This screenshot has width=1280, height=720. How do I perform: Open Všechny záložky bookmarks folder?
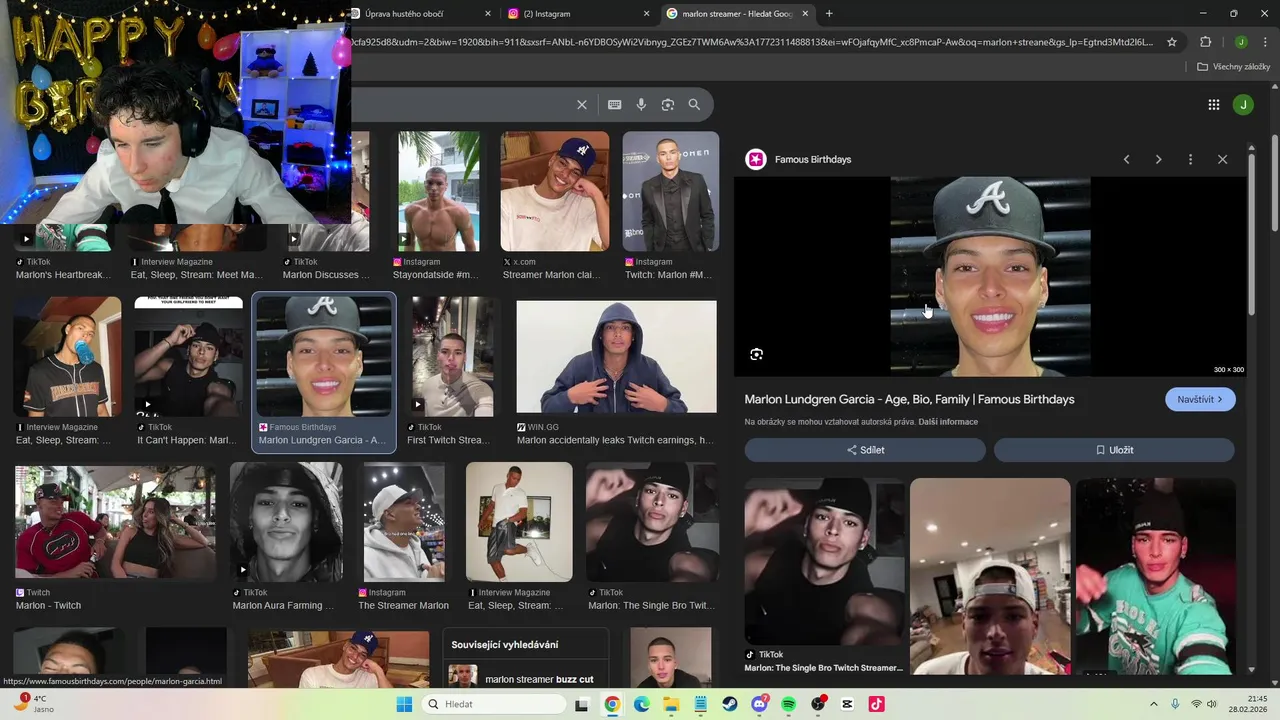1233,66
